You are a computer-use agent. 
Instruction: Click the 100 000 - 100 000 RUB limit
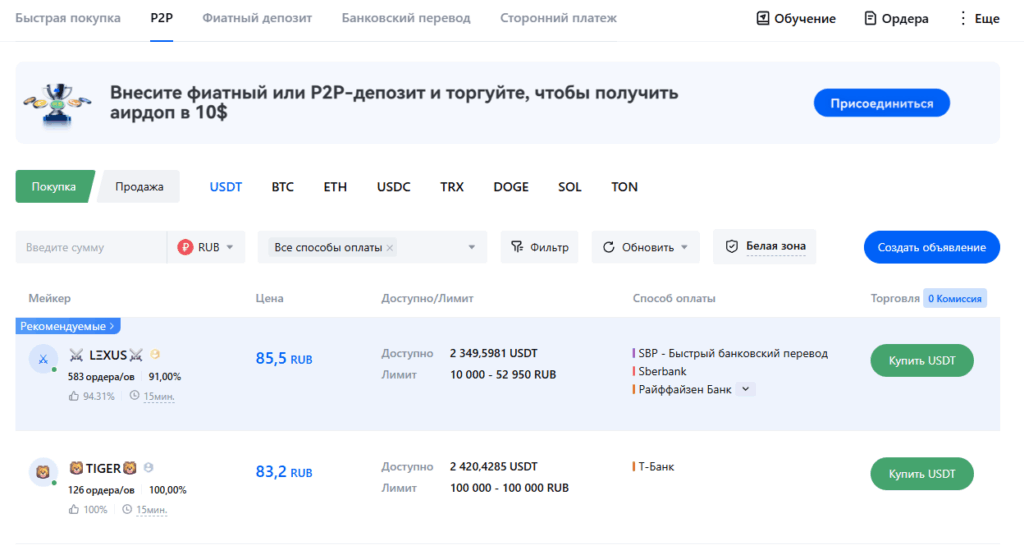coord(509,488)
